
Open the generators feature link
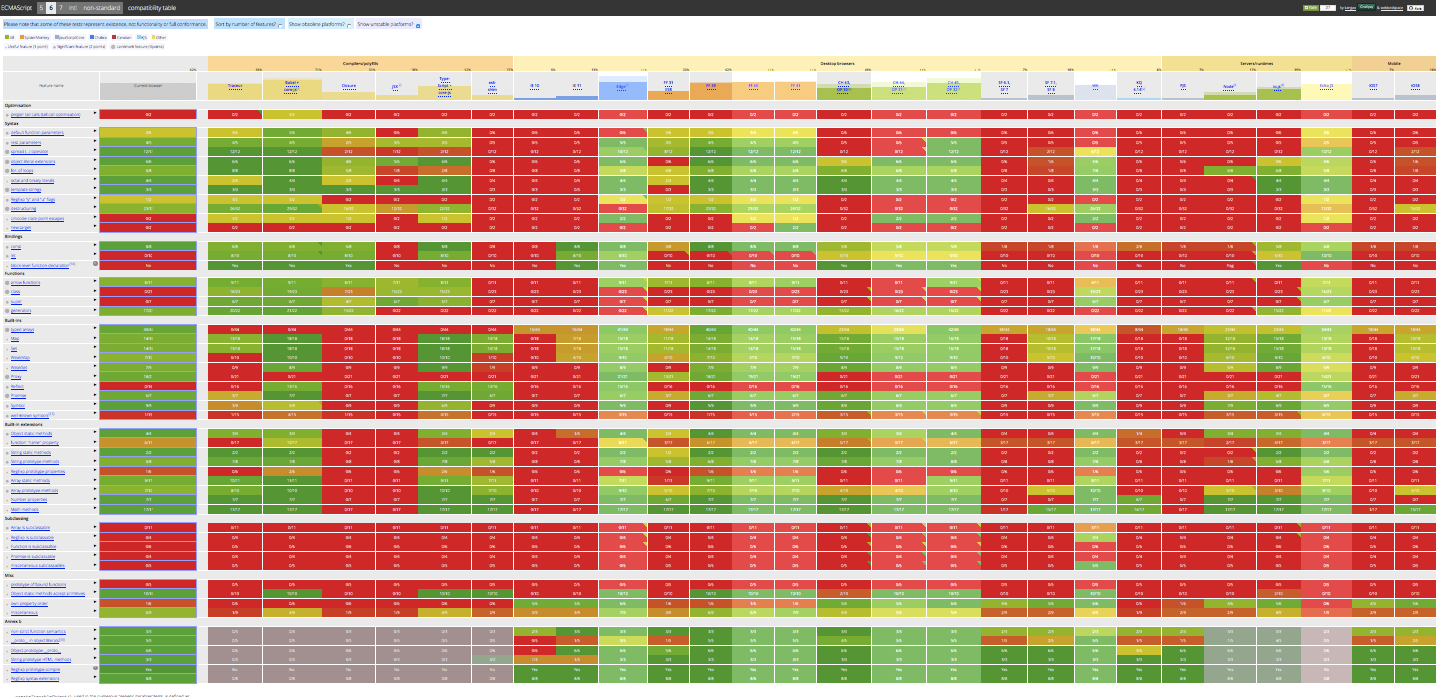pos(21,310)
